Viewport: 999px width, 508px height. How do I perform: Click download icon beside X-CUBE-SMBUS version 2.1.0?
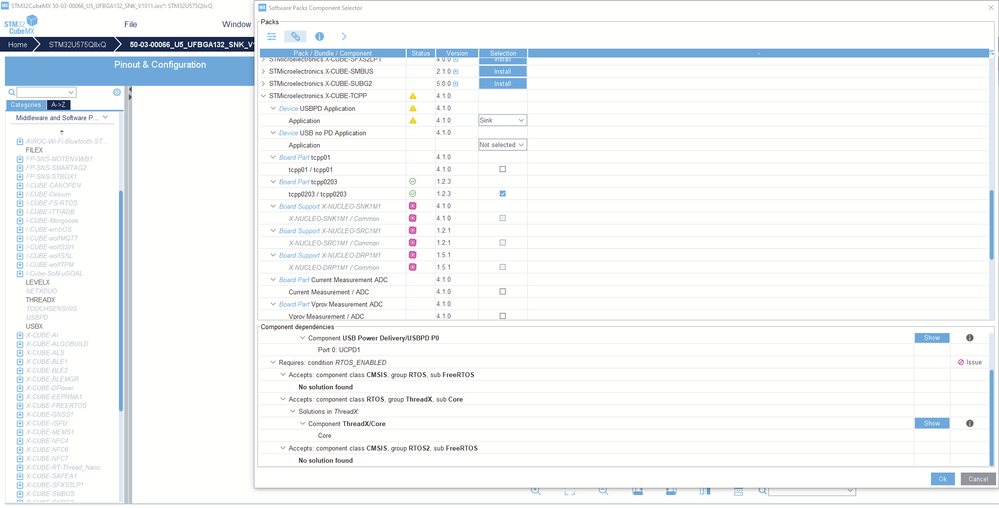click(x=456, y=71)
